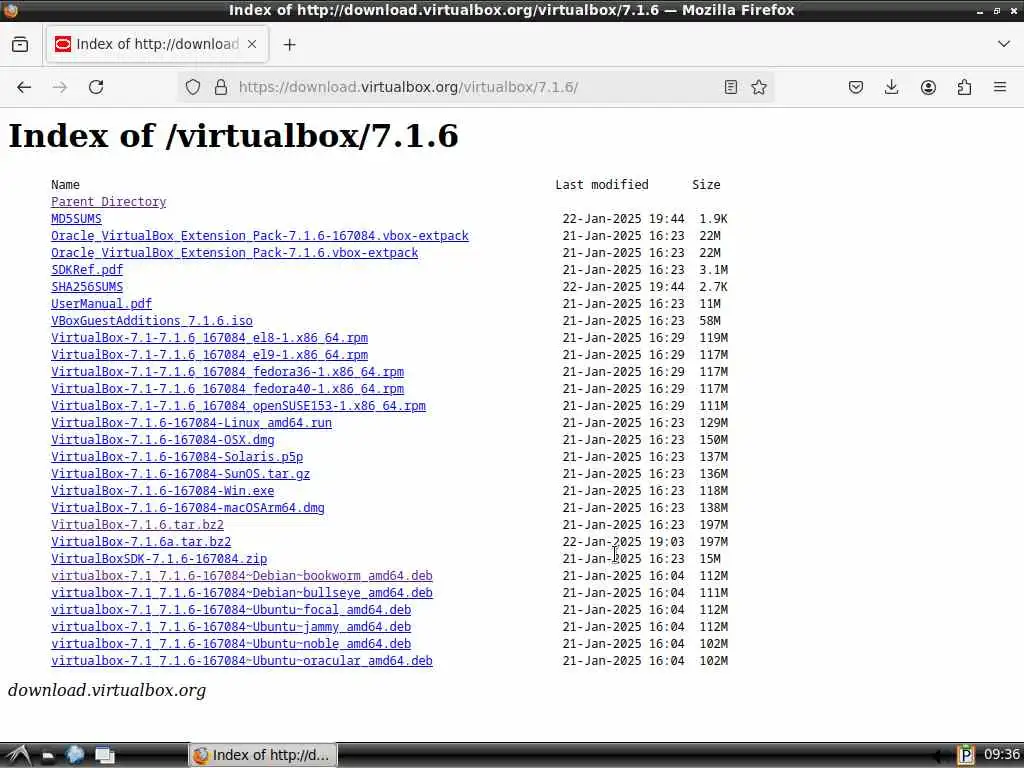This screenshot has height=768, width=1024.
Task: Open the file manager taskbar icon
Action: [x=47, y=756]
